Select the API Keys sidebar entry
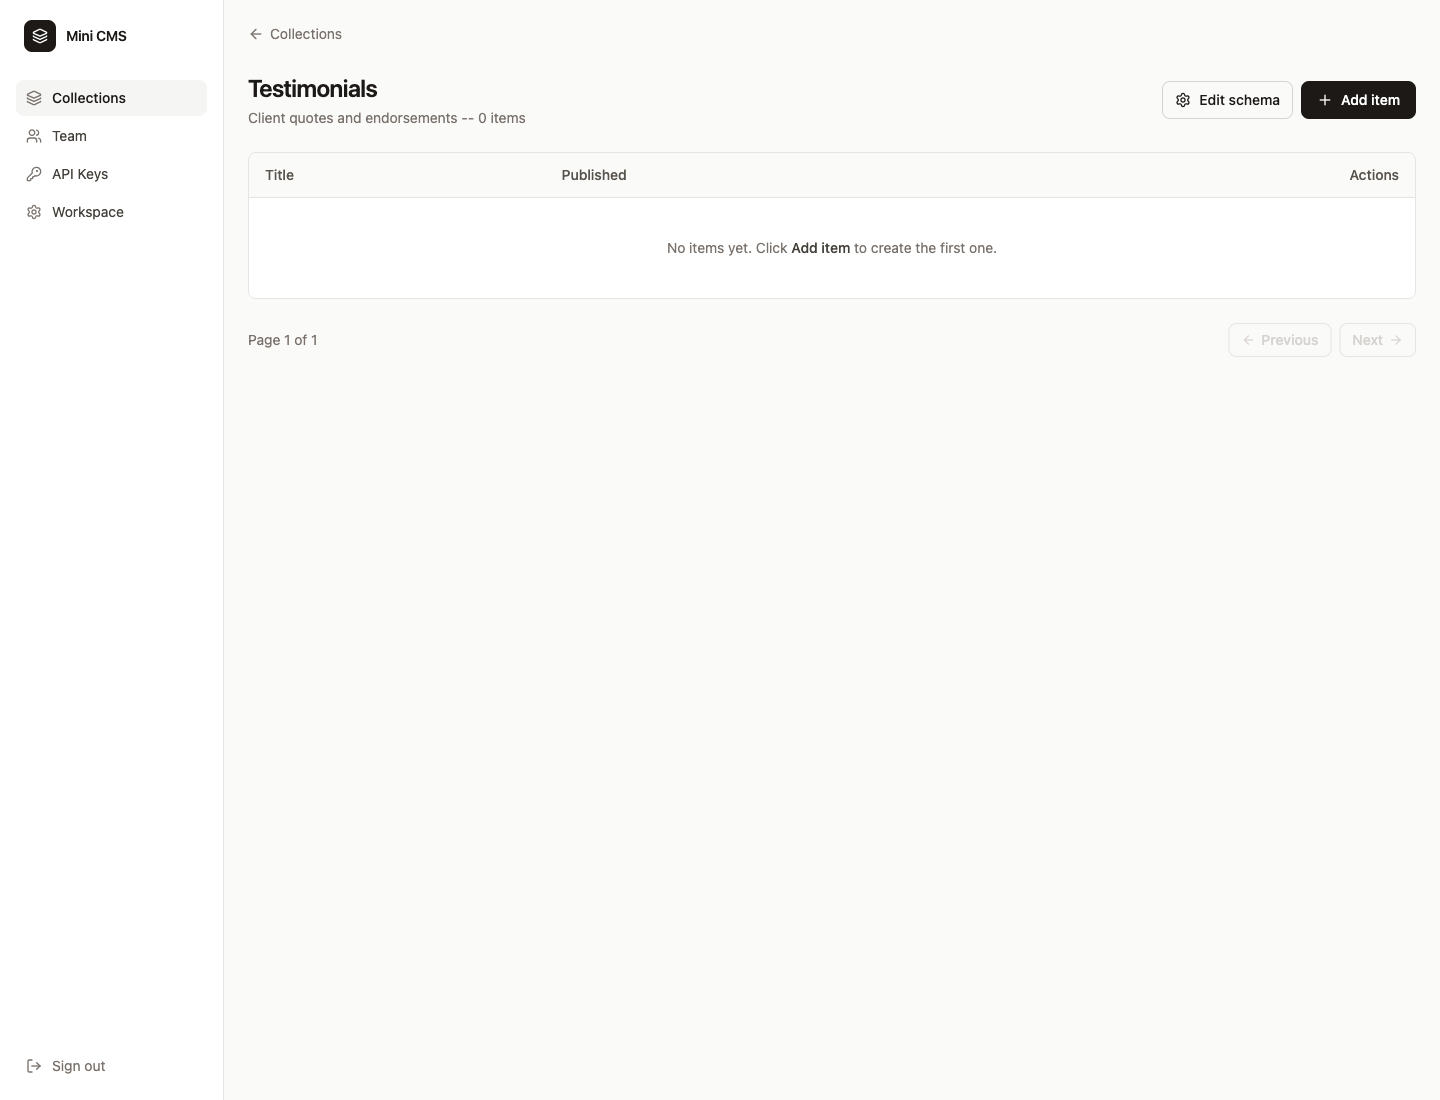 79,174
